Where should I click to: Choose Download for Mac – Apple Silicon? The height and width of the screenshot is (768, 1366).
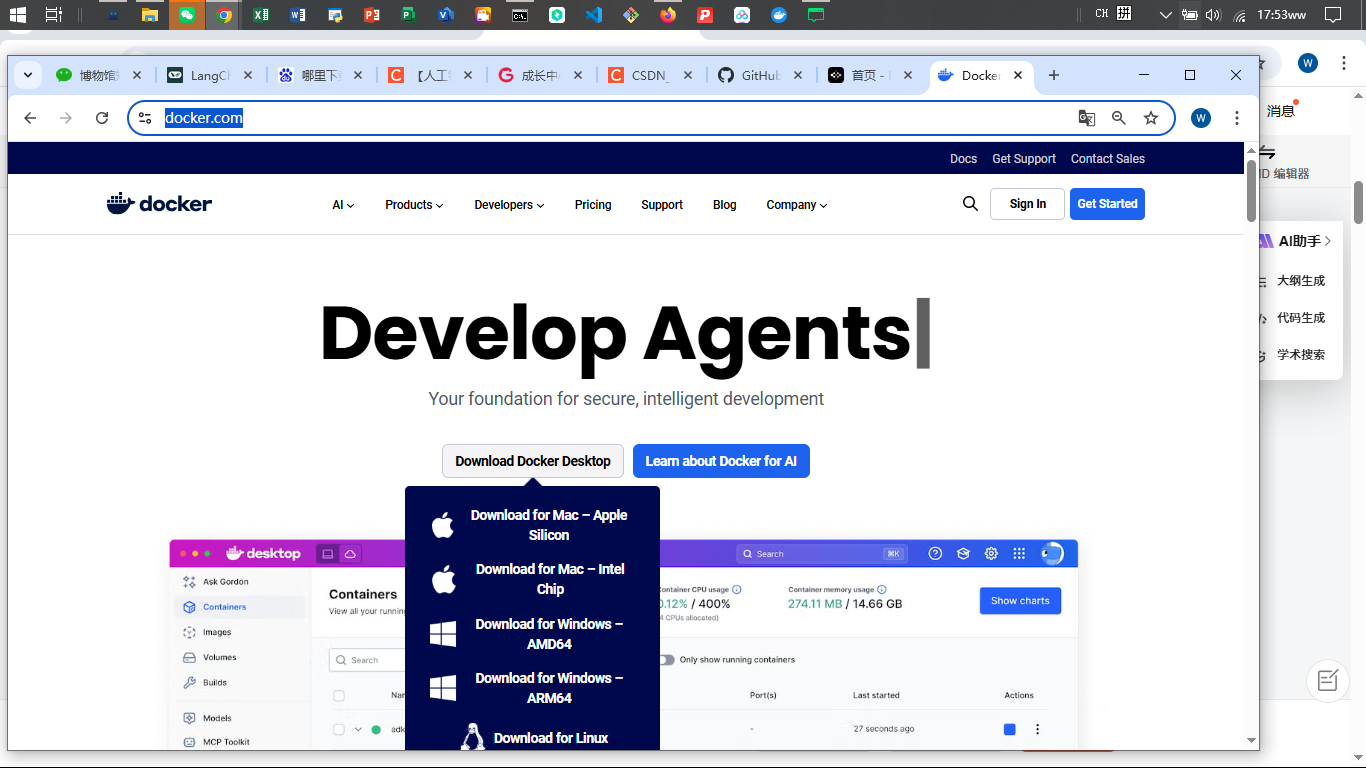532,525
